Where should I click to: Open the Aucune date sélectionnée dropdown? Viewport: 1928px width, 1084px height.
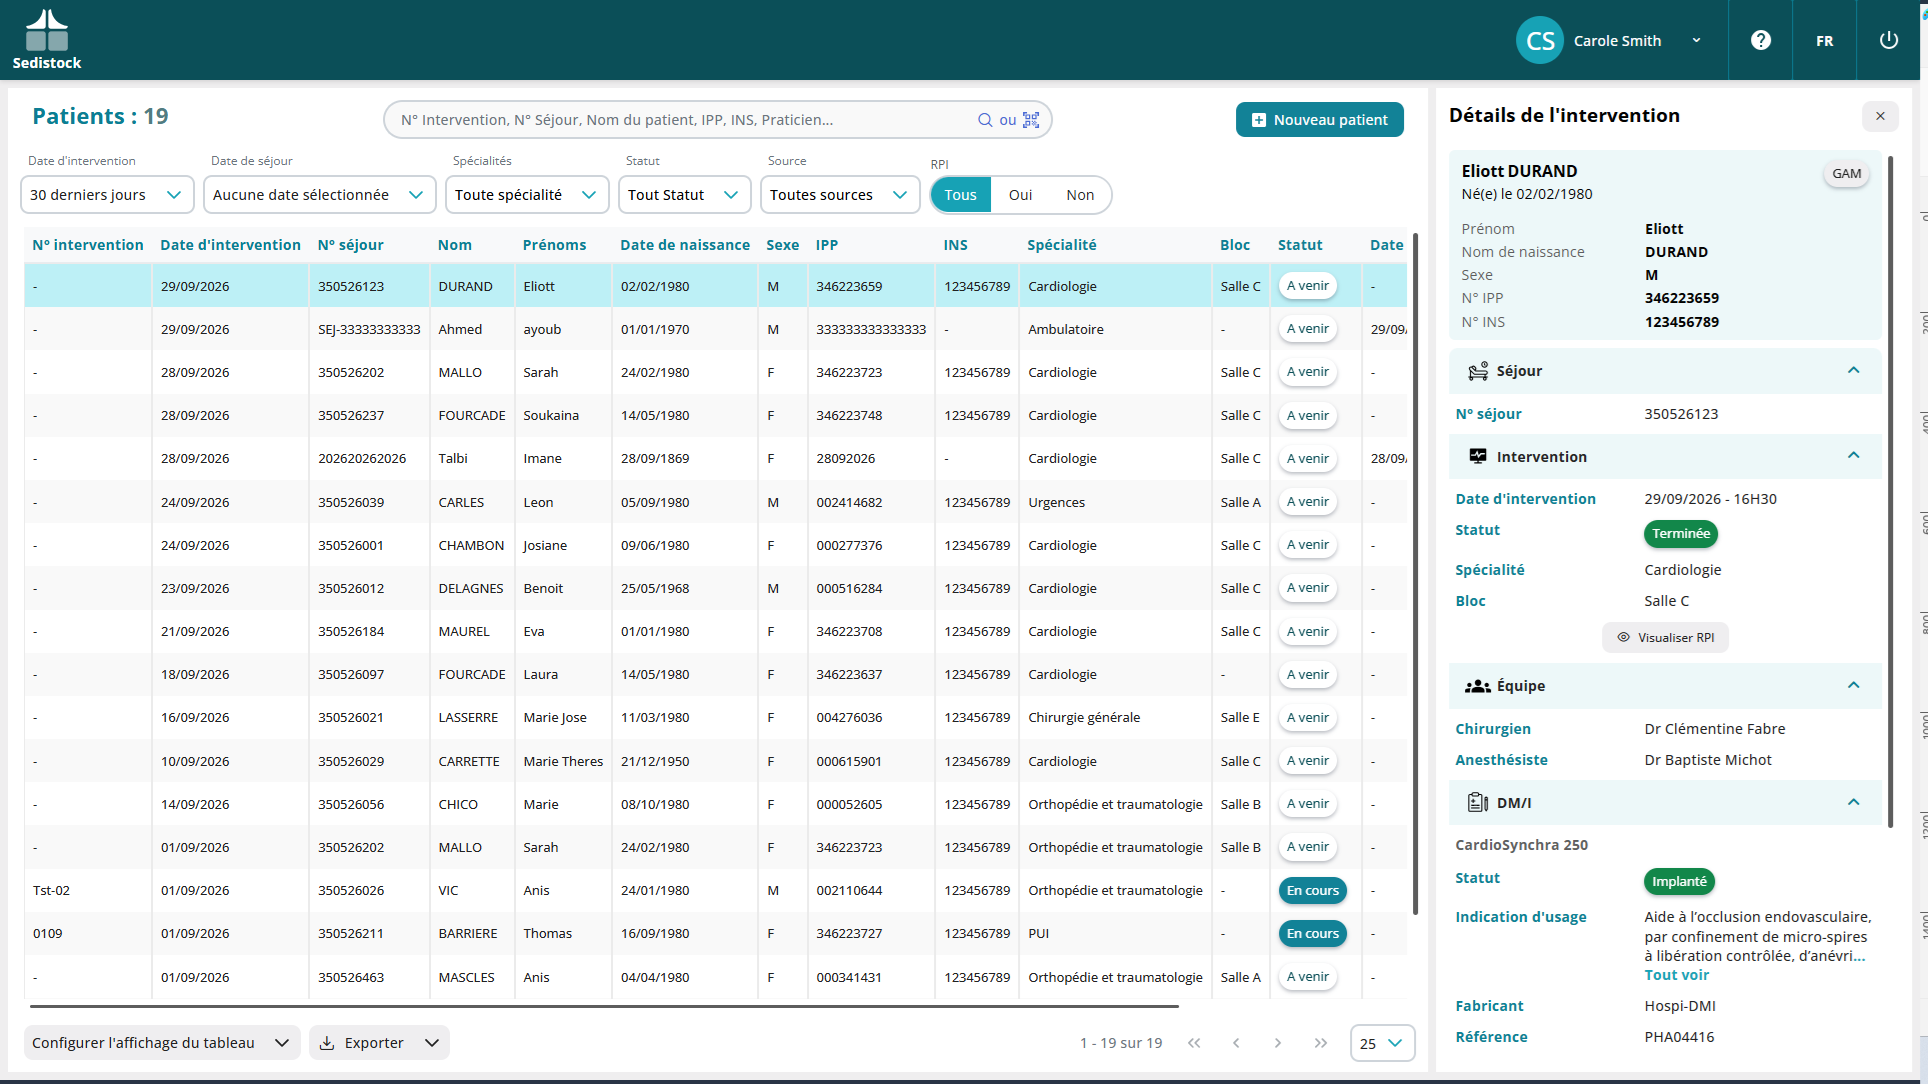pyautogui.click(x=319, y=195)
